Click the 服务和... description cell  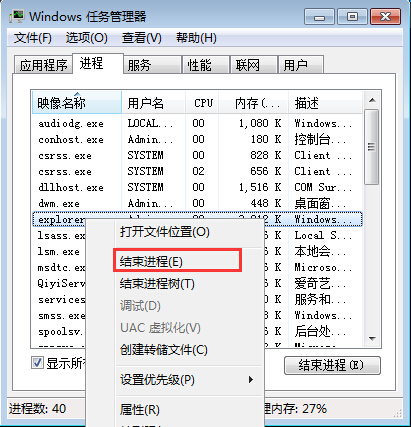320,299
